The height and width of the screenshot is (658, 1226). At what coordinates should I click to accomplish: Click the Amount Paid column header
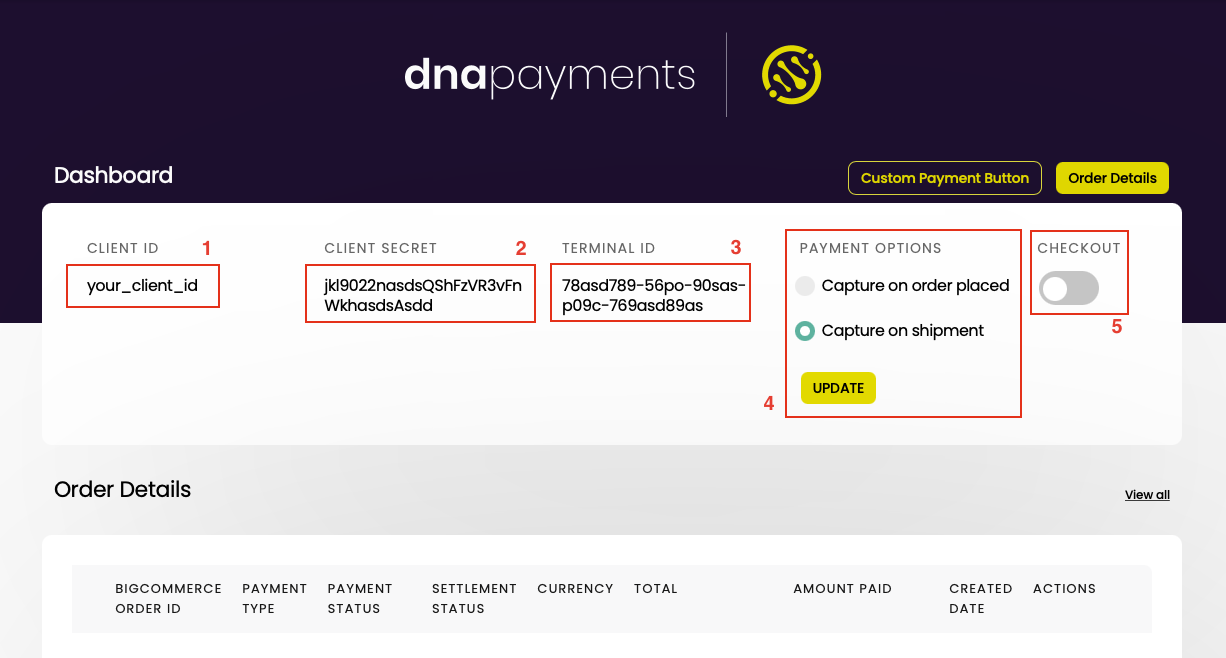point(842,589)
